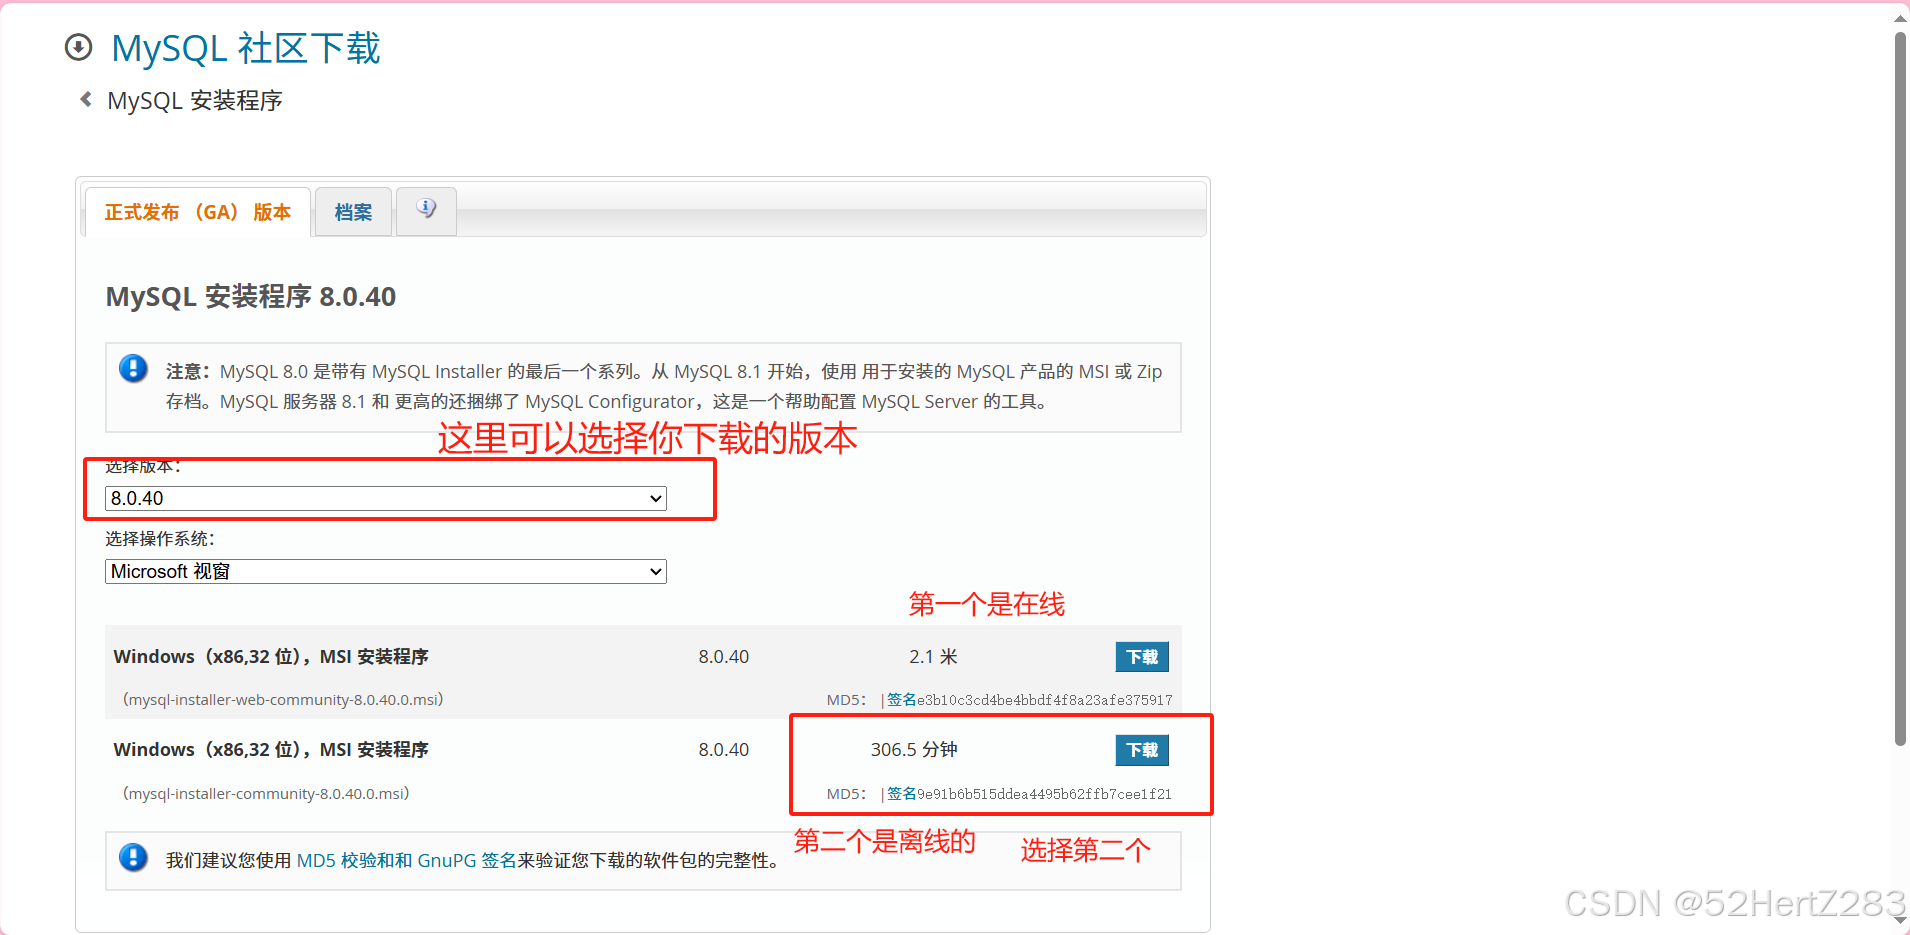The height and width of the screenshot is (935, 1910).
Task: Switch to the 正式发布 (GA) 版本 tab
Action: pyautogui.click(x=198, y=212)
